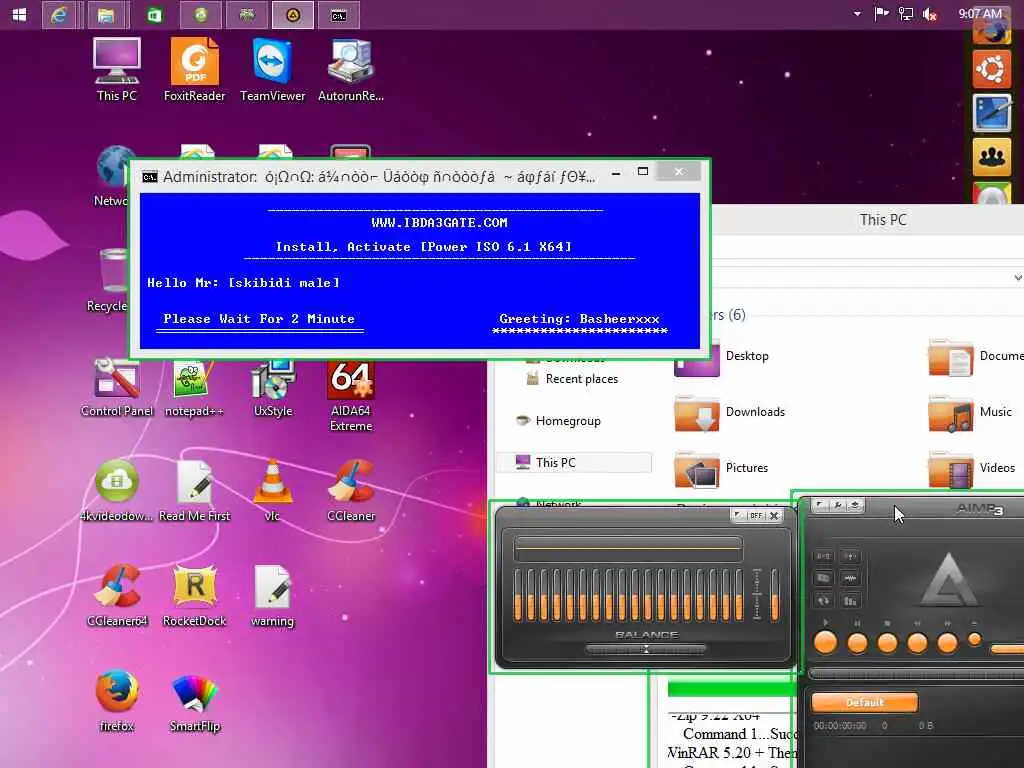Click the Stop button in AIMP3
1024x768 pixels.
887,643
